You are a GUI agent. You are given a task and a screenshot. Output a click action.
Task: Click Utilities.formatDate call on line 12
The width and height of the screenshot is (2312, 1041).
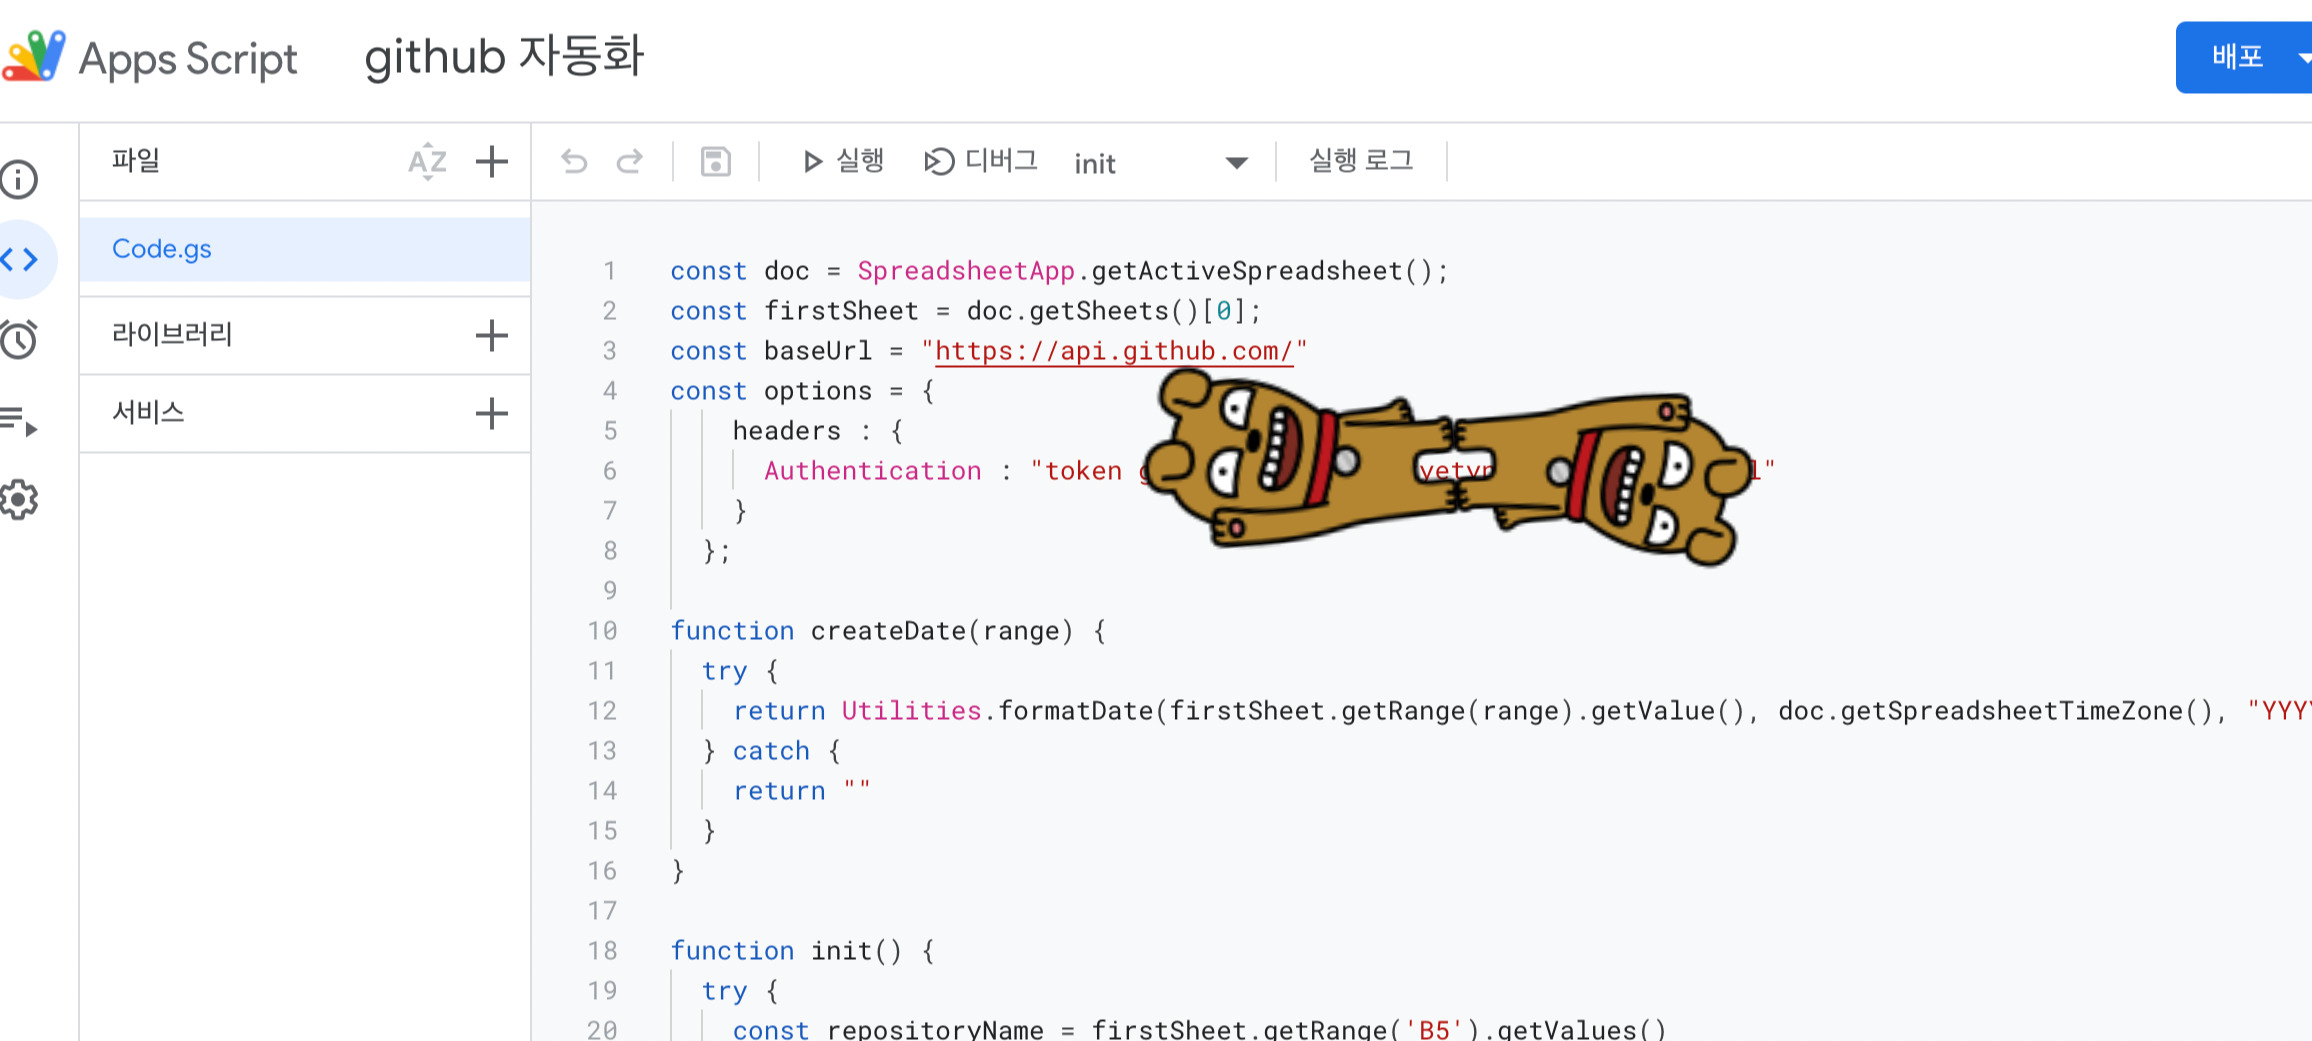coord(997,711)
